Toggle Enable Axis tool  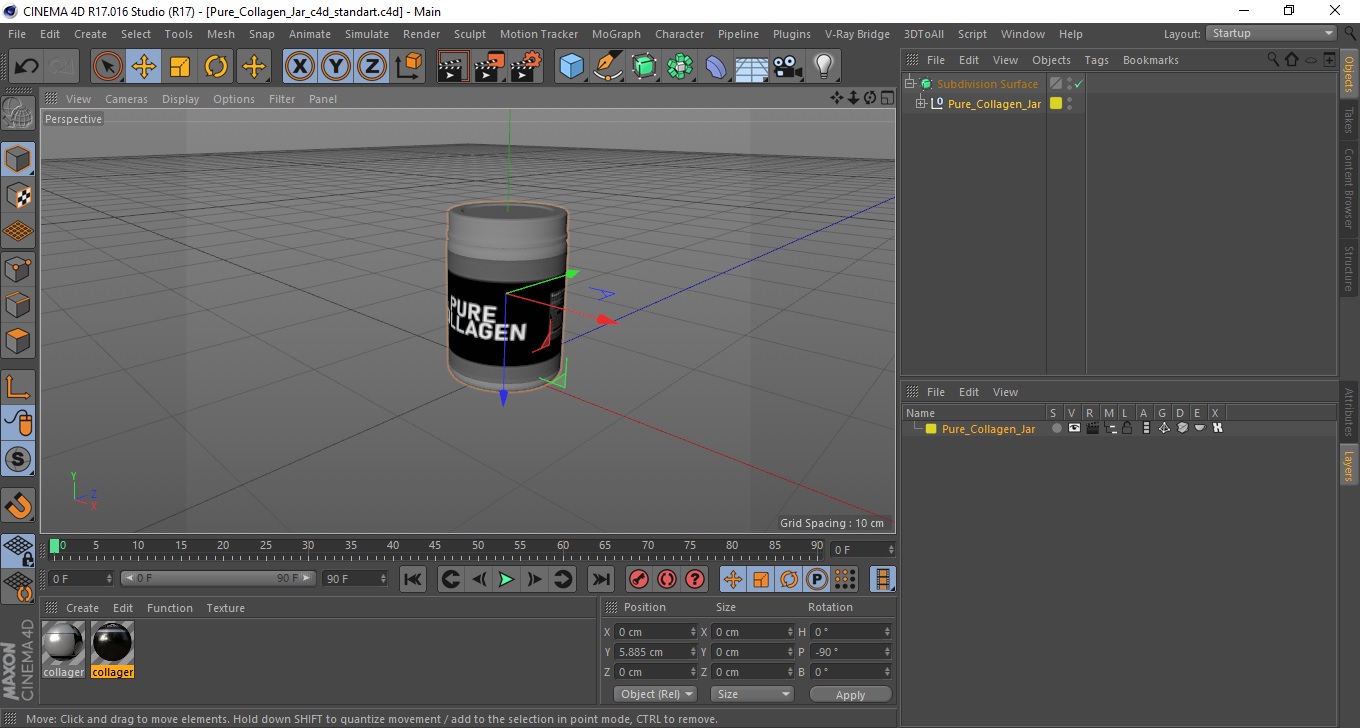18,387
